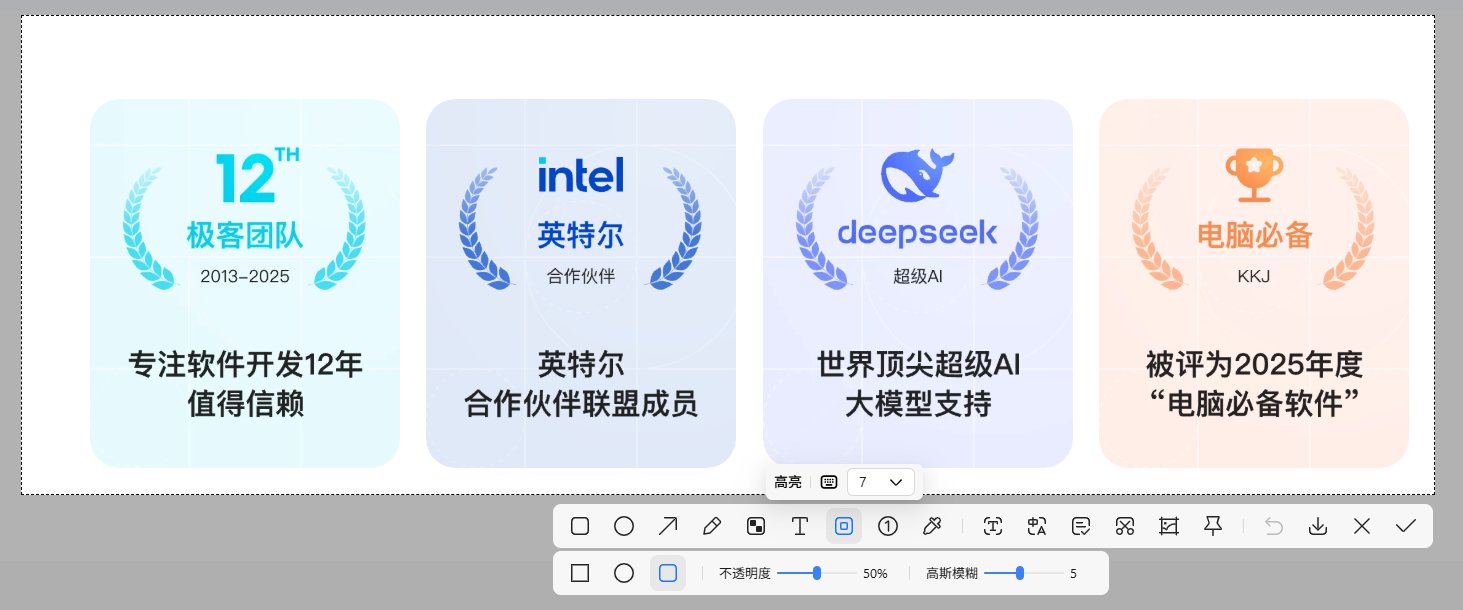Click the text 专注软件开发12年
The width and height of the screenshot is (1463, 610).
pyautogui.click(x=245, y=364)
